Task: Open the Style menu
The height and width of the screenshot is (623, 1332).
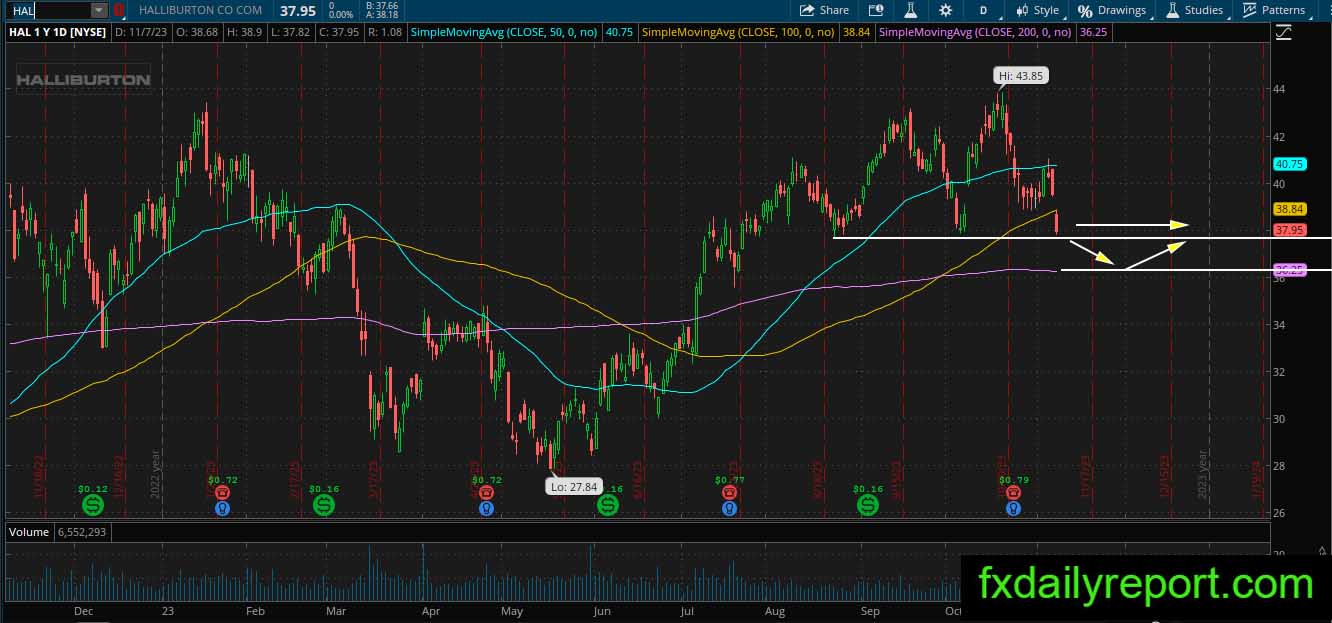Action: tap(1037, 10)
